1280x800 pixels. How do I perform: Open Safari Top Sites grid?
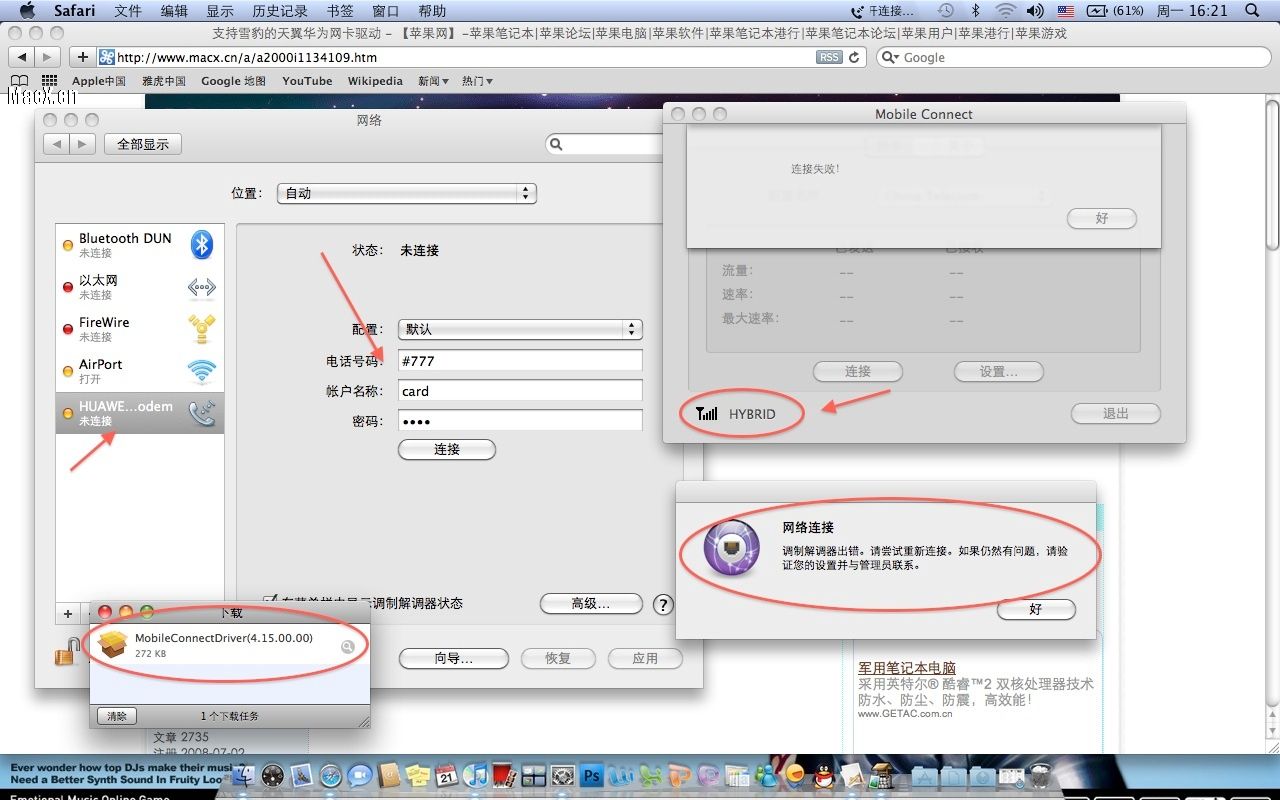pos(49,81)
